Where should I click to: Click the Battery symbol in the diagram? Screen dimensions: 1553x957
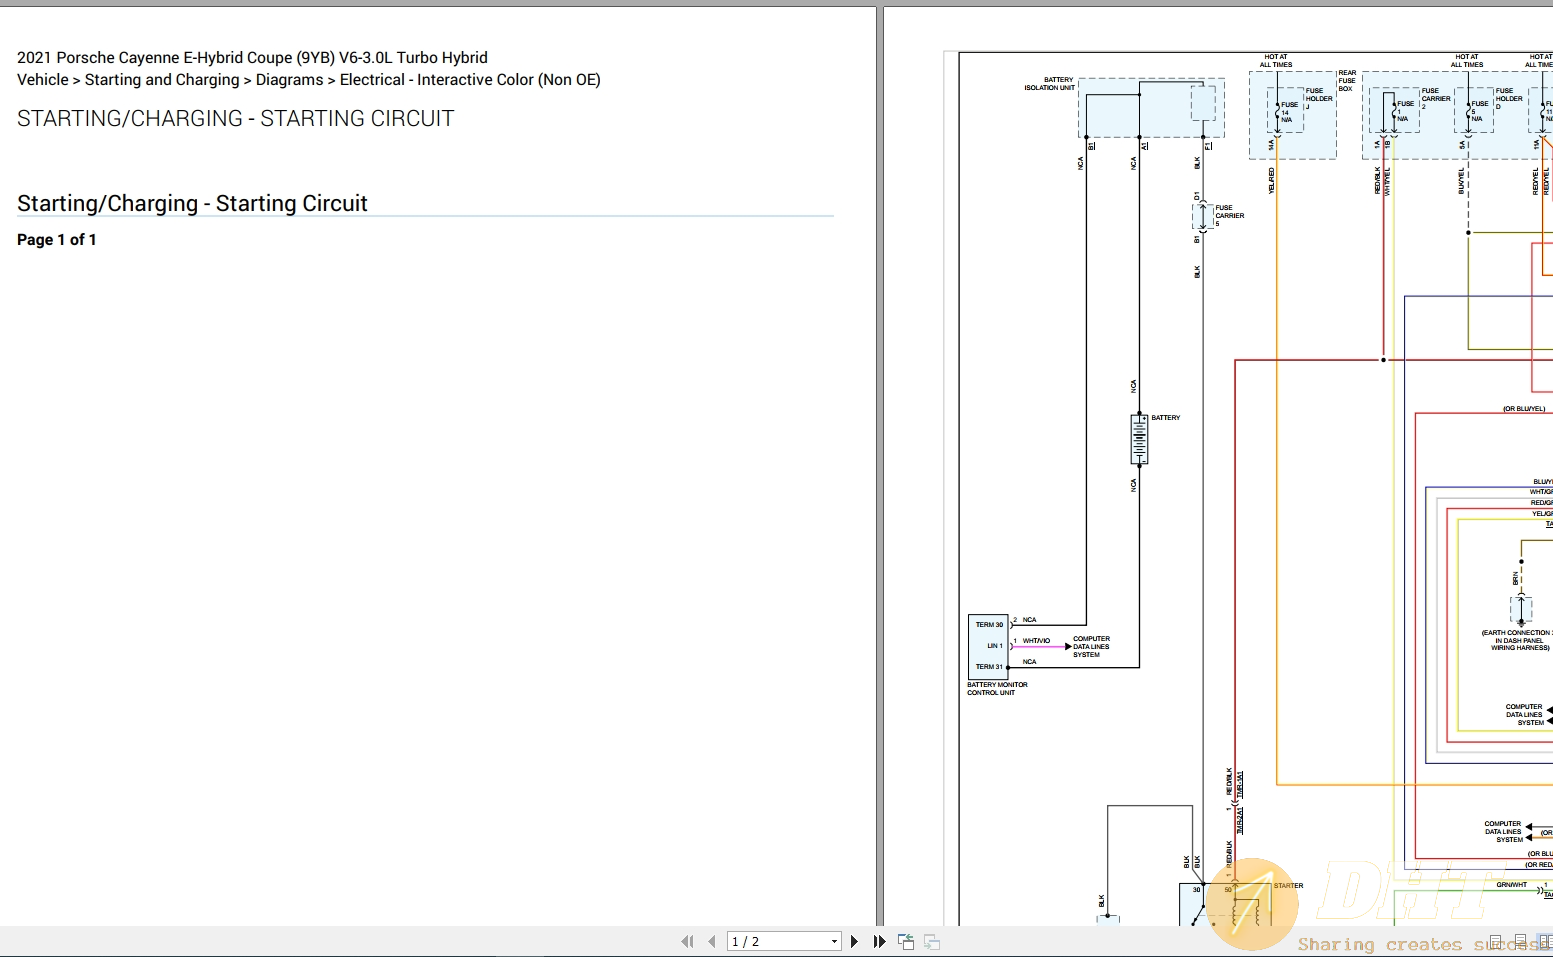1139,440
